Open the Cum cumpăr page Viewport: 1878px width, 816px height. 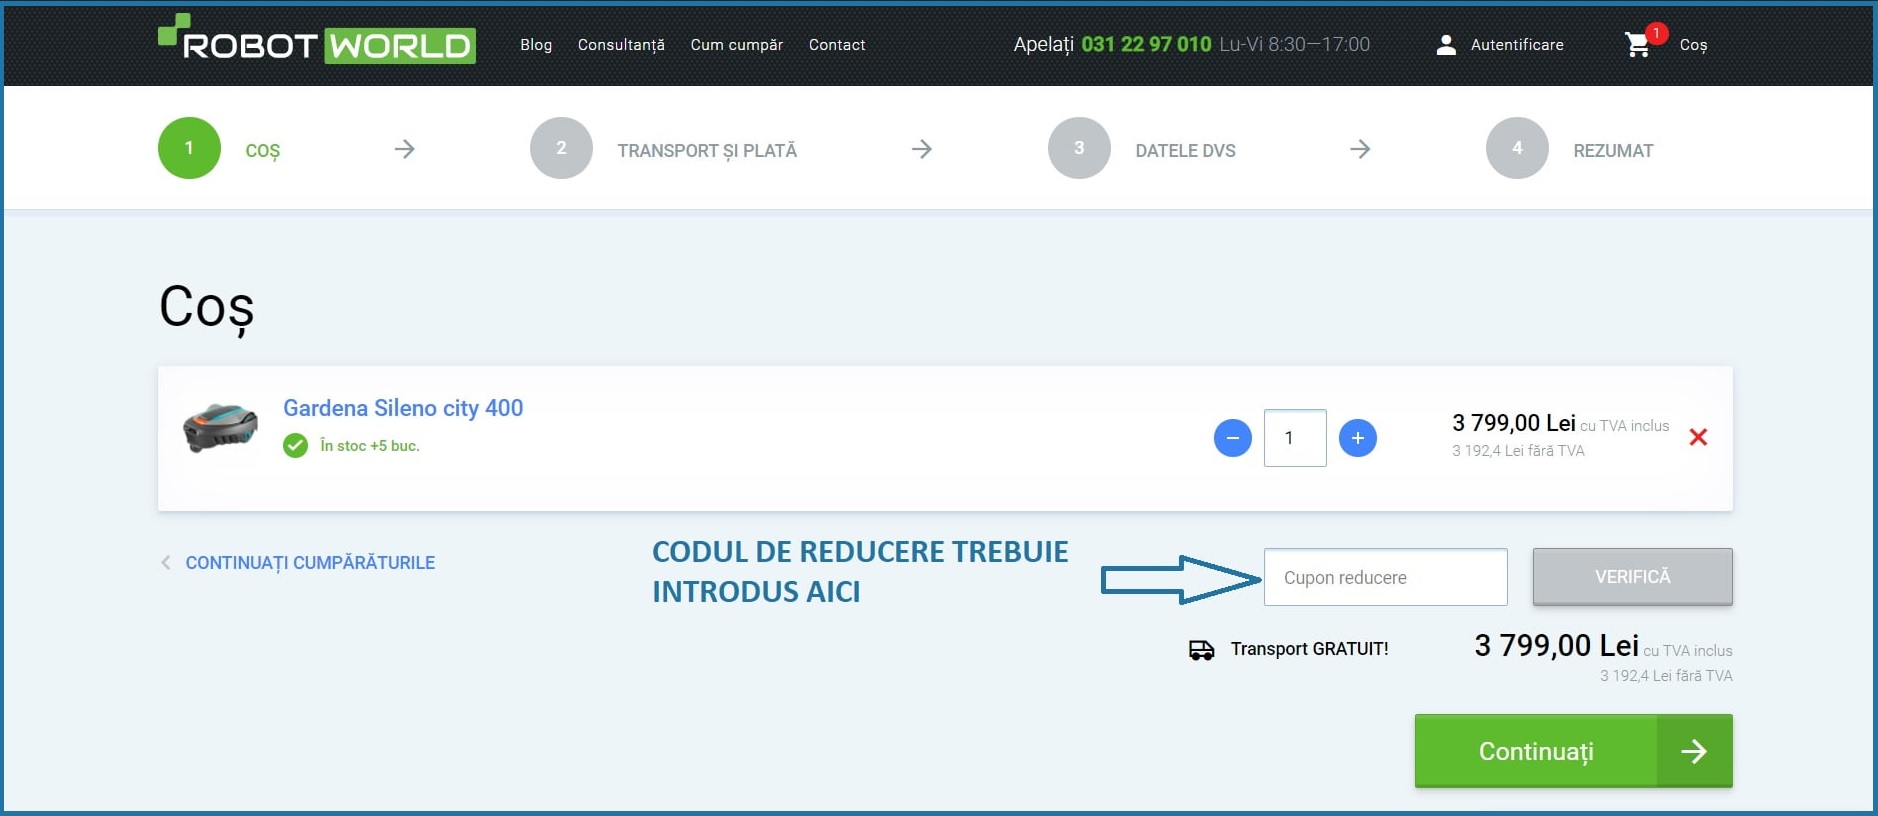tap(736, 45)
